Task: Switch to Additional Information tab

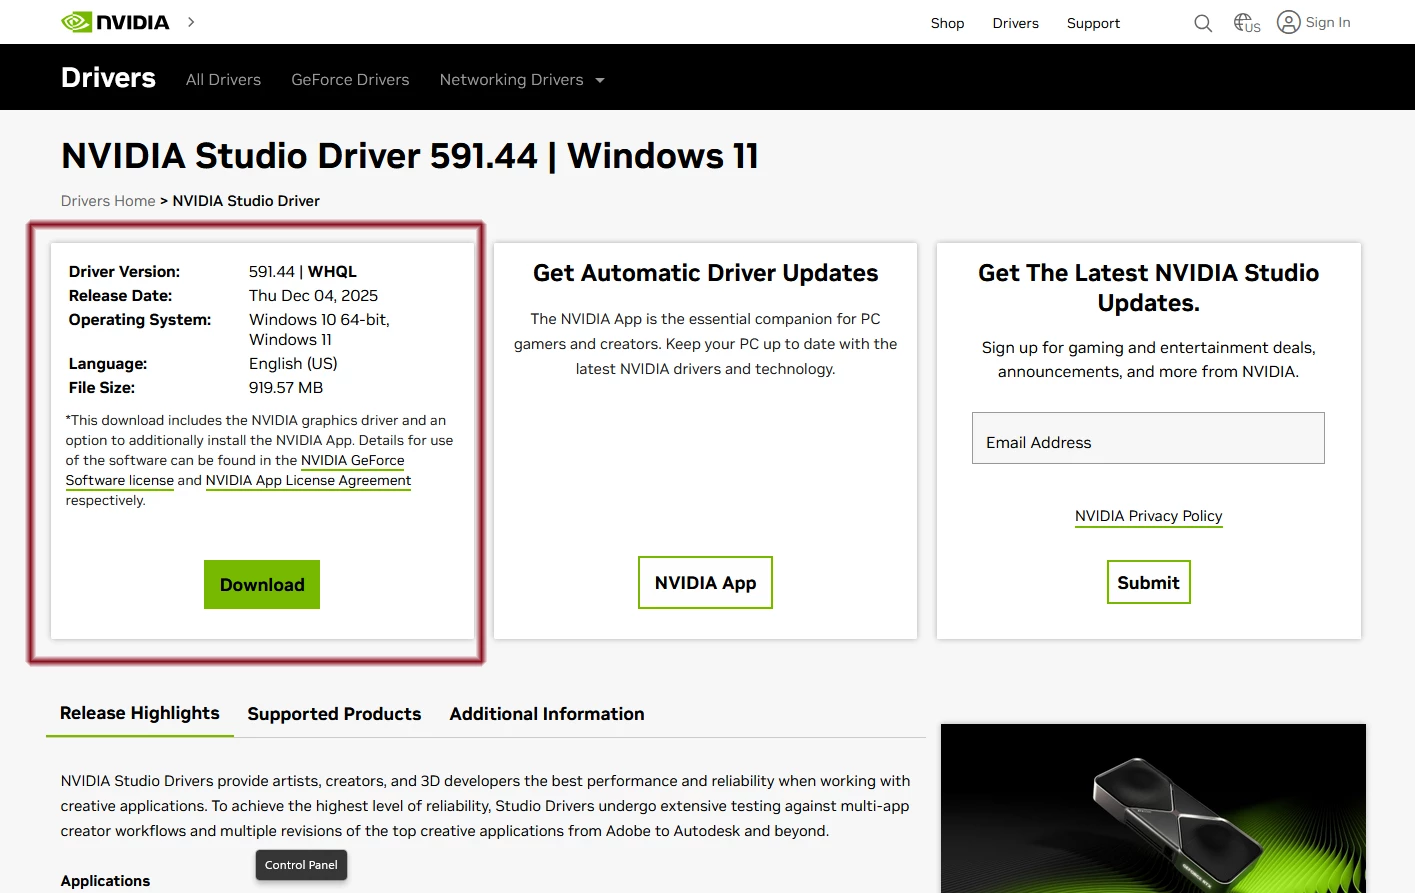Action: tap(547, 714)
